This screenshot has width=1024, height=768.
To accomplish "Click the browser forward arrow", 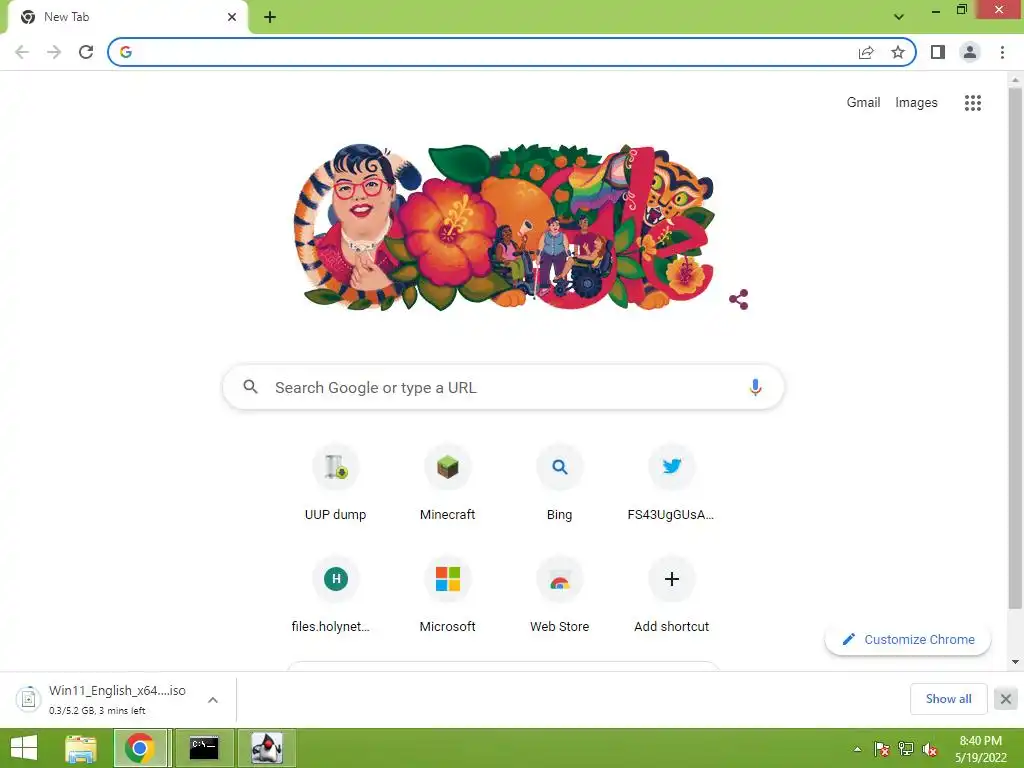I will pyautogui.click(x=54, y=52).
